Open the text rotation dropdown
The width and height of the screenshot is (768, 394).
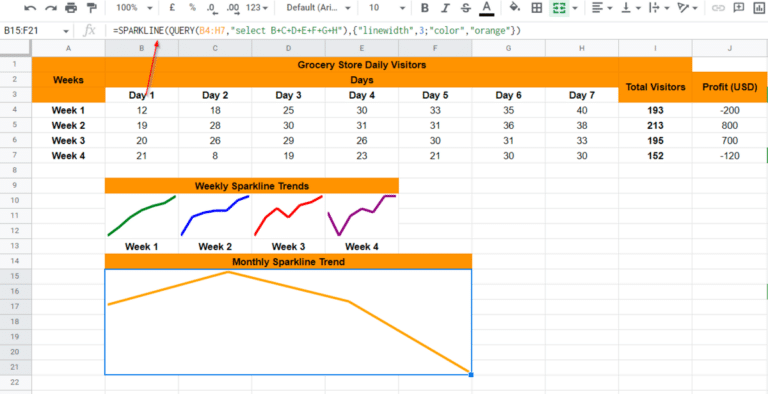coord(687,8)
